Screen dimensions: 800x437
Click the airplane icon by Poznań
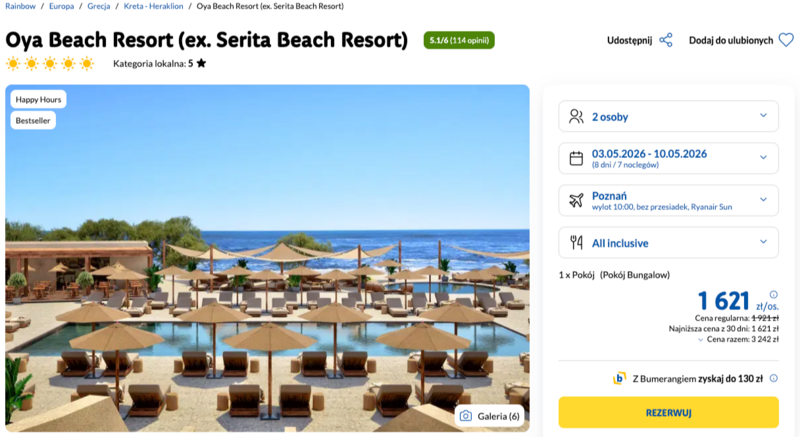click(x=576, y=200)
